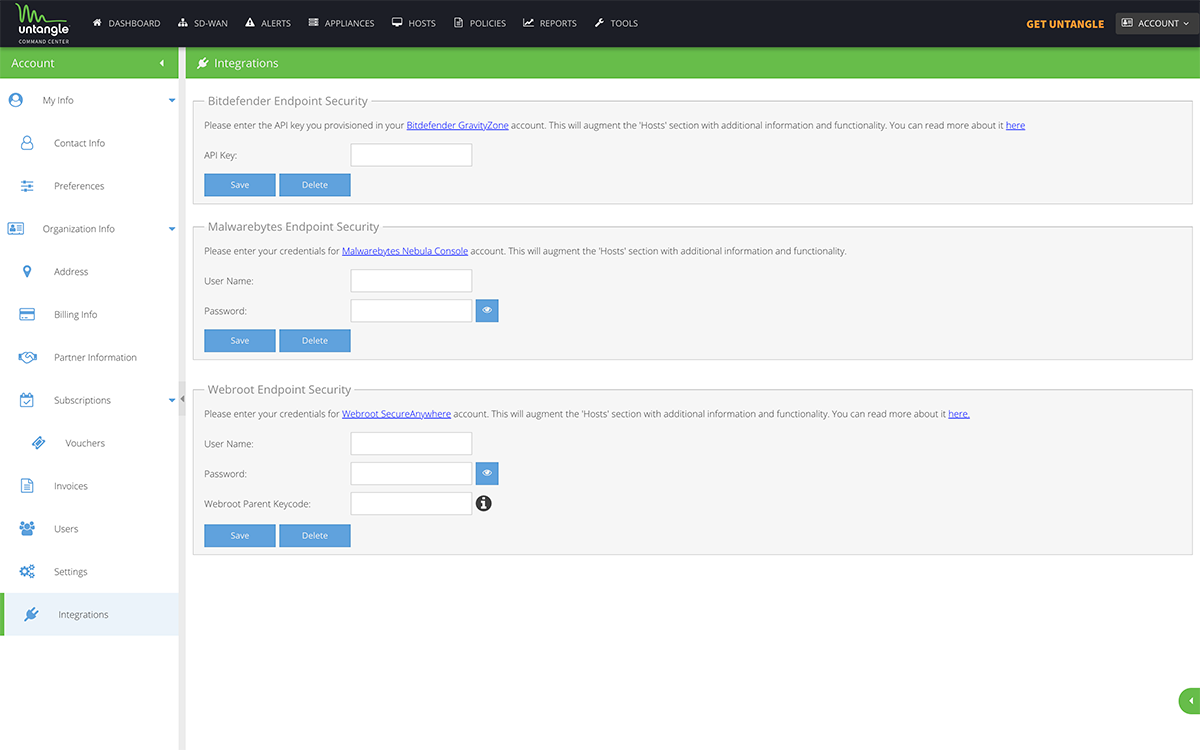Click the Webroot Parent Keycode info icon
The image size is (1200, 750).
point(484,504)
